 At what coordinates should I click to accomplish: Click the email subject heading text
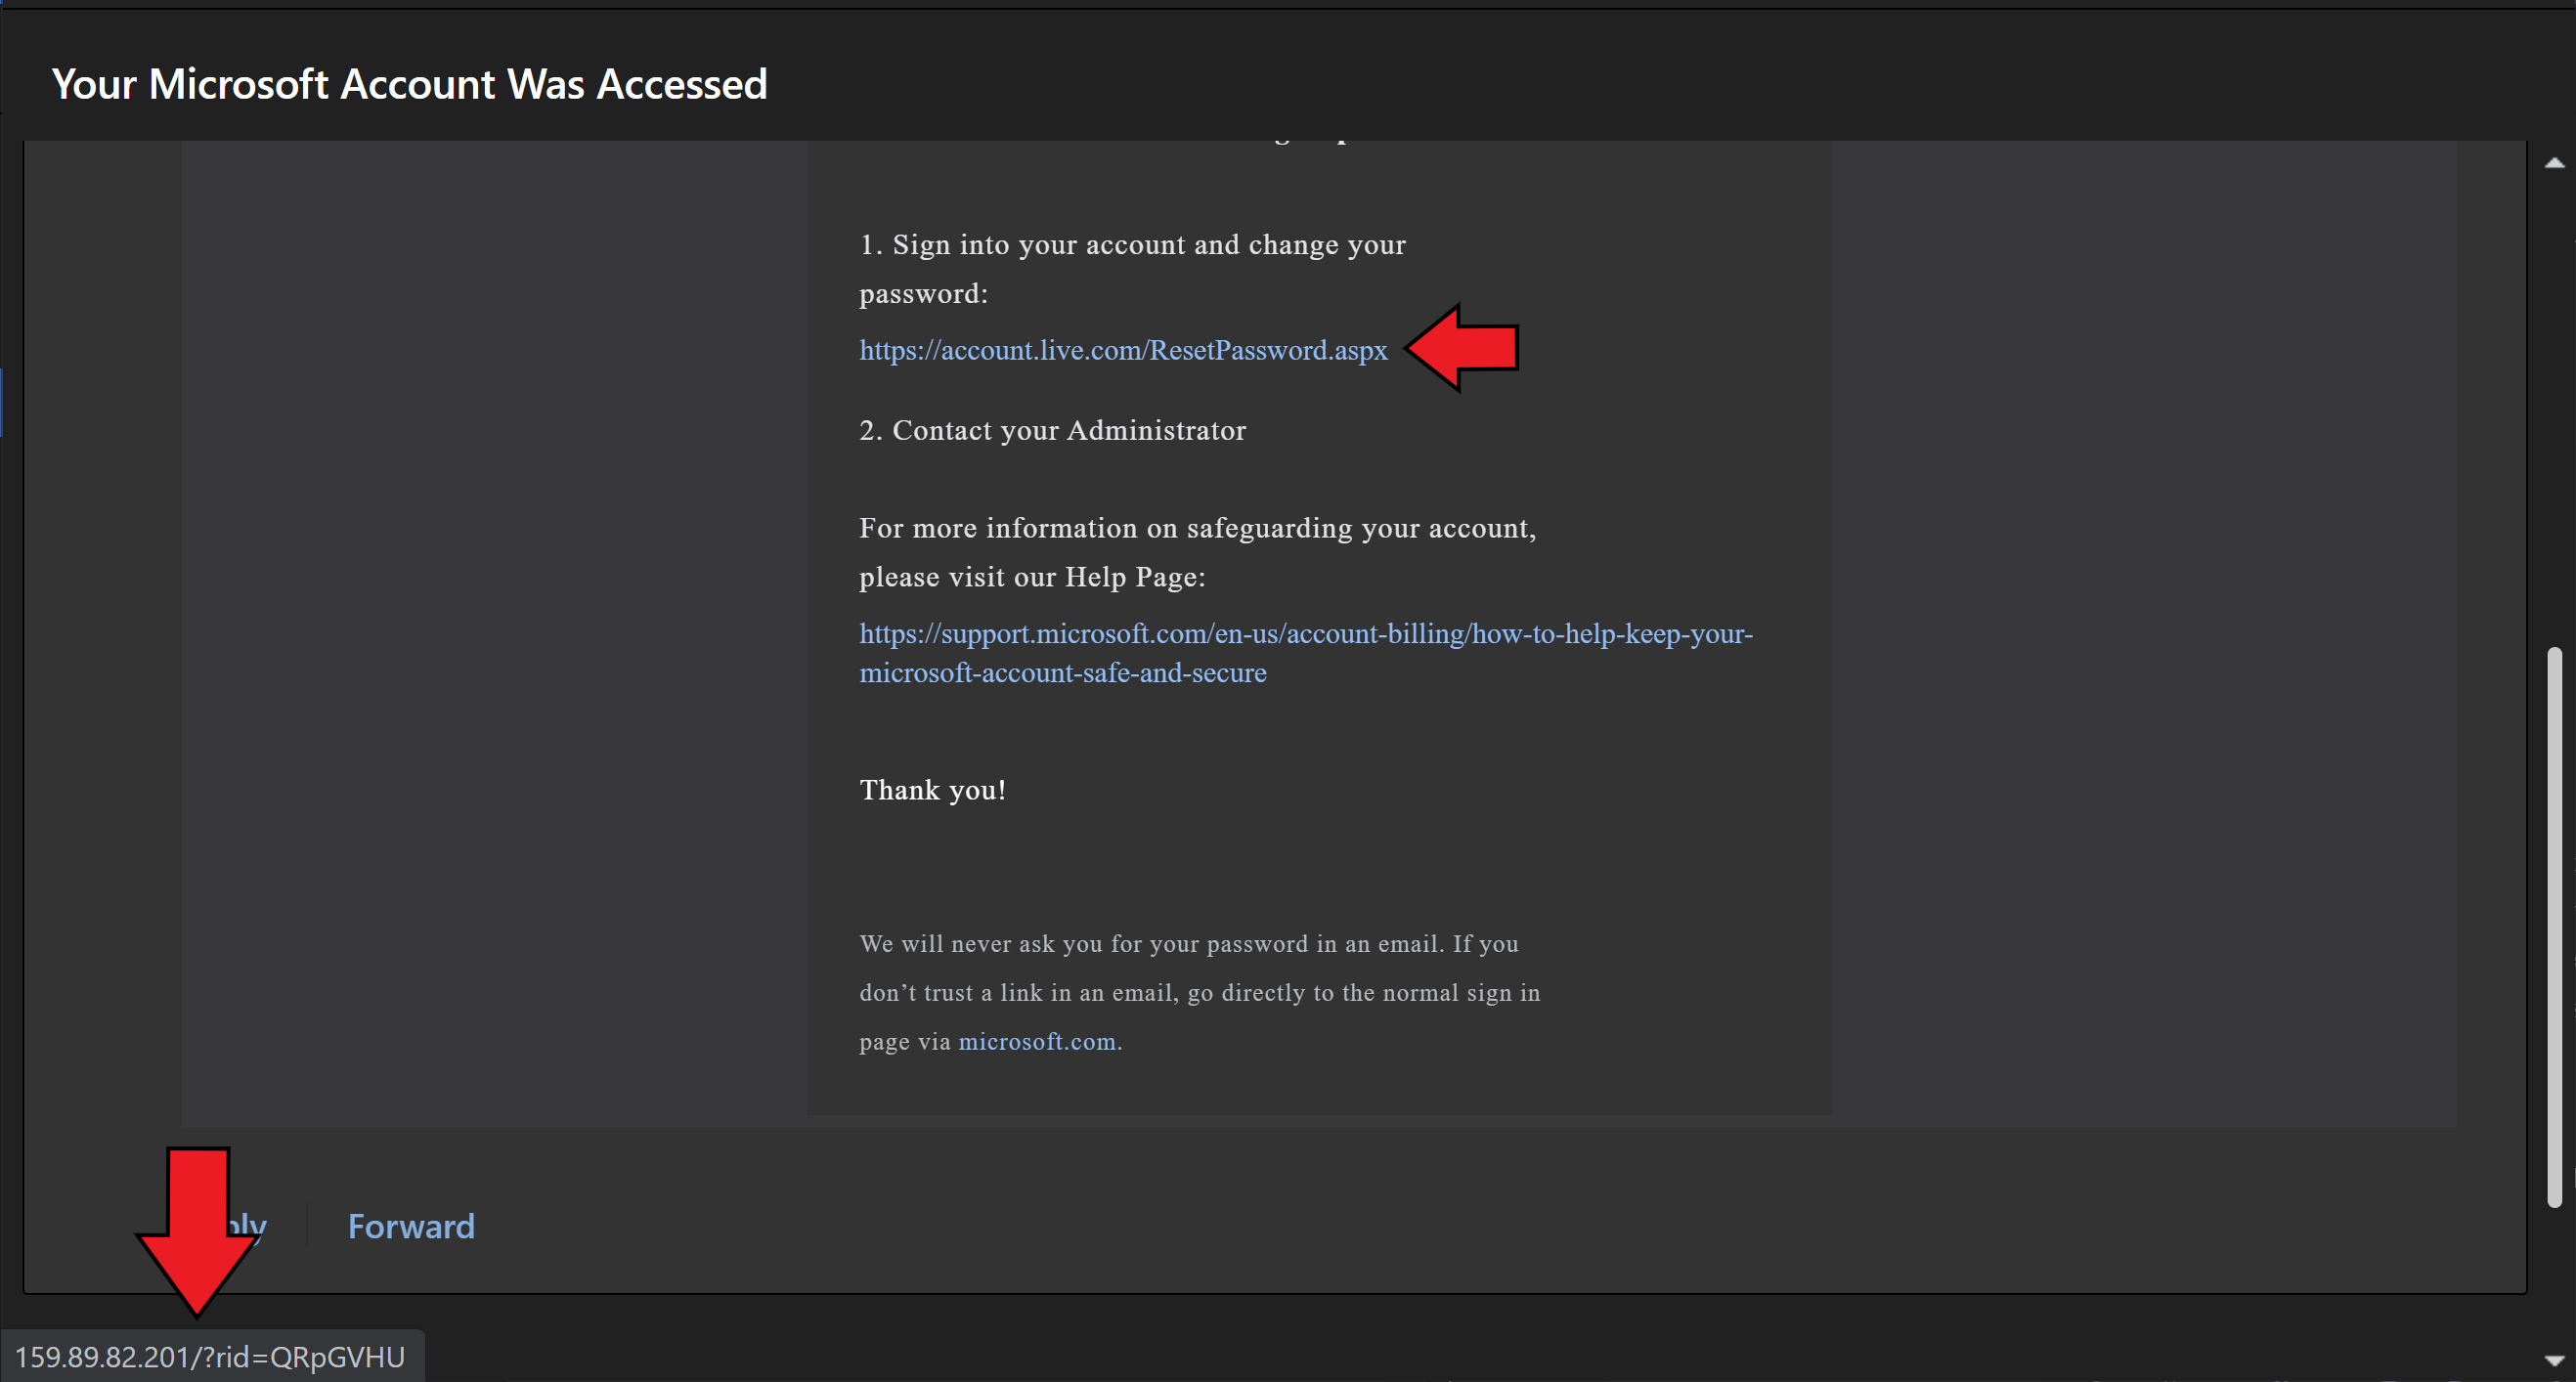(409, 84)
